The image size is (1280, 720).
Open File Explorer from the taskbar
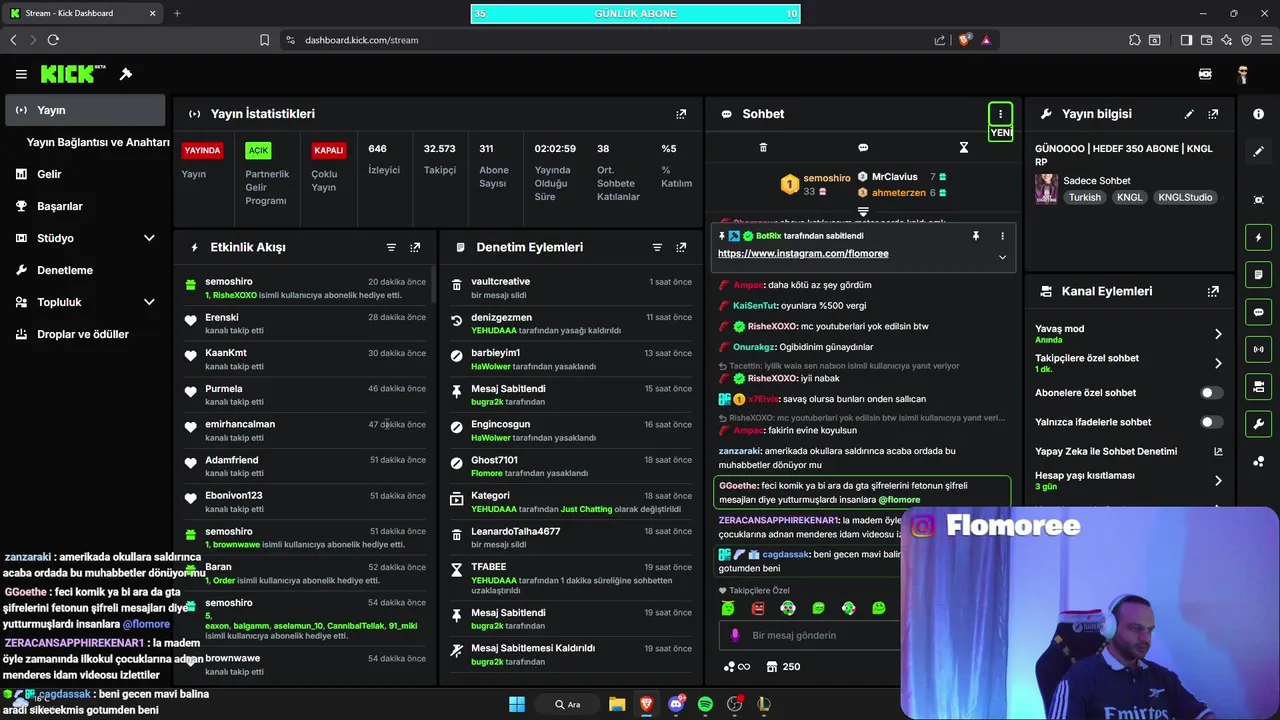click(x=617, y=704)
